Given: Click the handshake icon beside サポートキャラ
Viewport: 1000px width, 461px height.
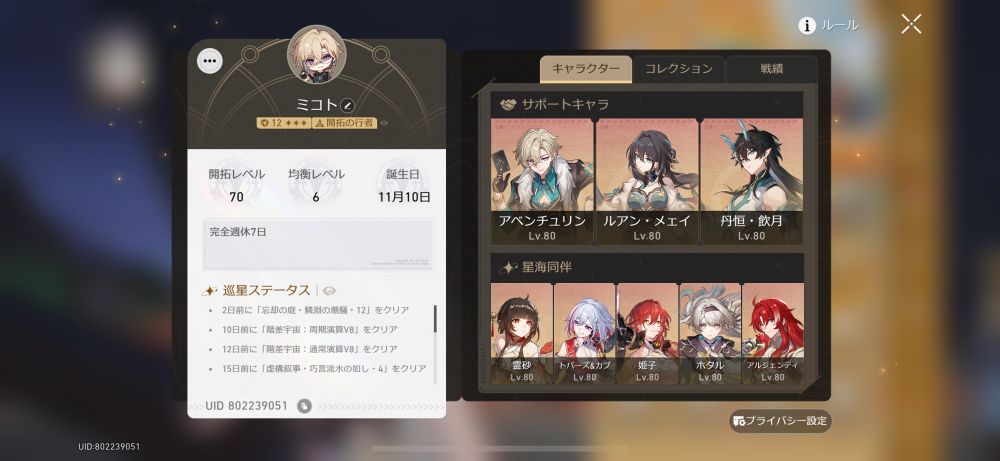Looking at the screenshot, I should coord(508,104).
